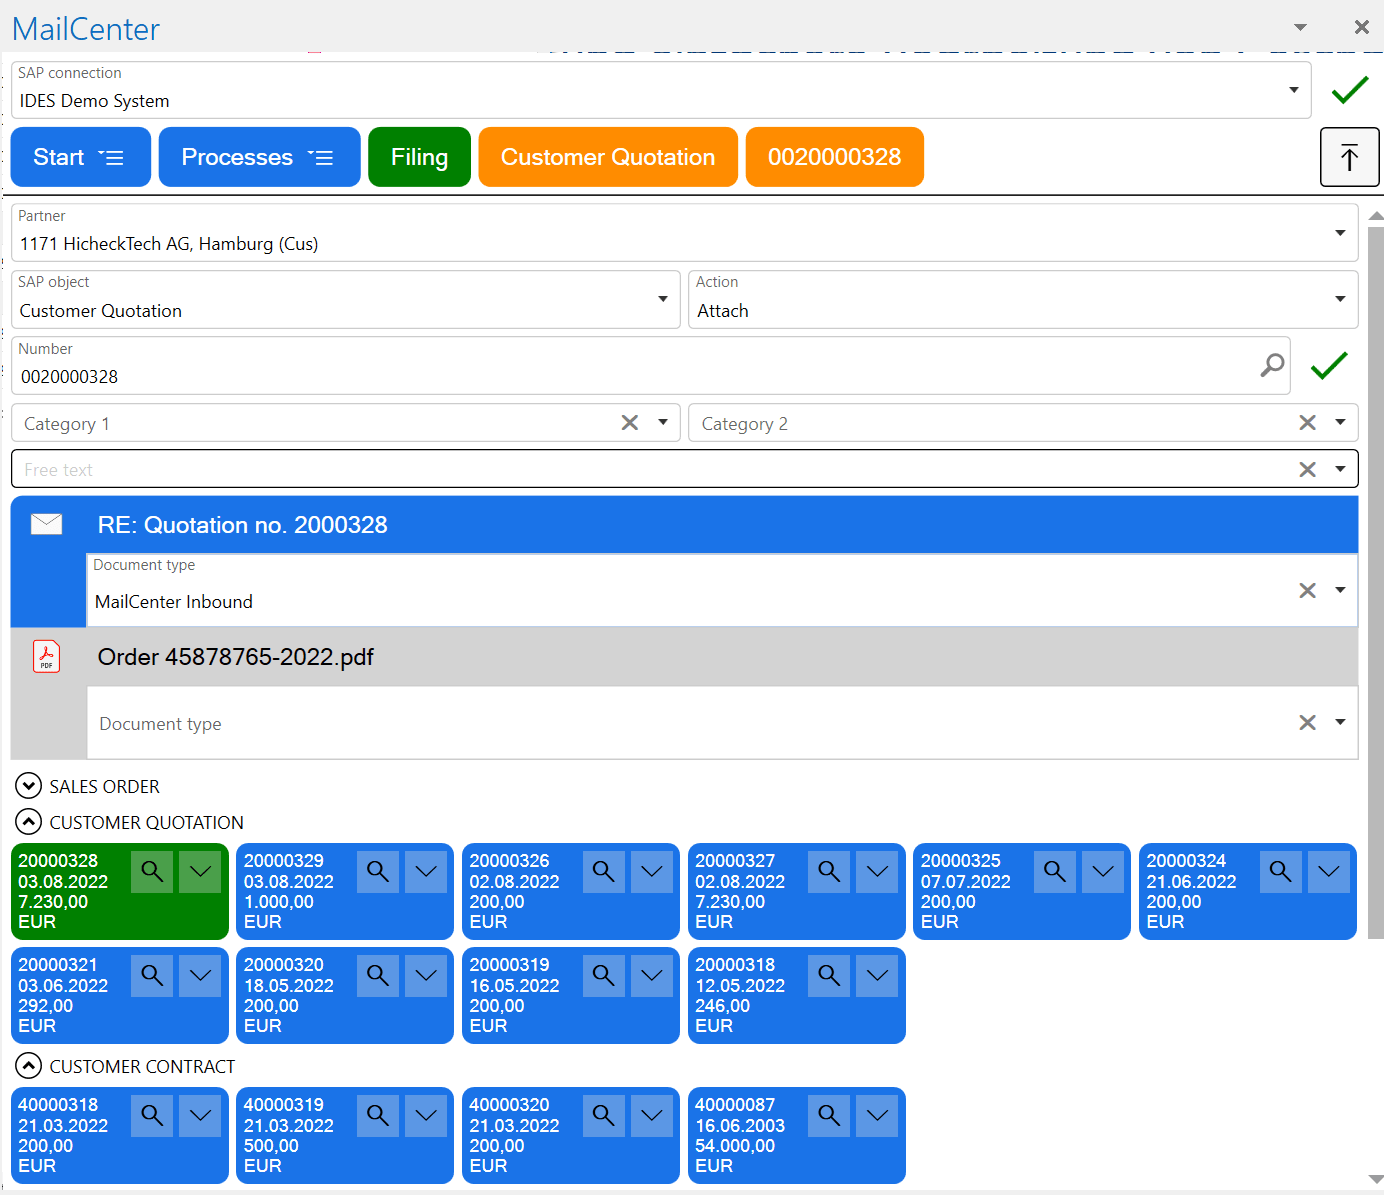This screenshot has width=1384, height=1195.
Task: Click the envelope icon on the email row
Action: click(46, 524)
